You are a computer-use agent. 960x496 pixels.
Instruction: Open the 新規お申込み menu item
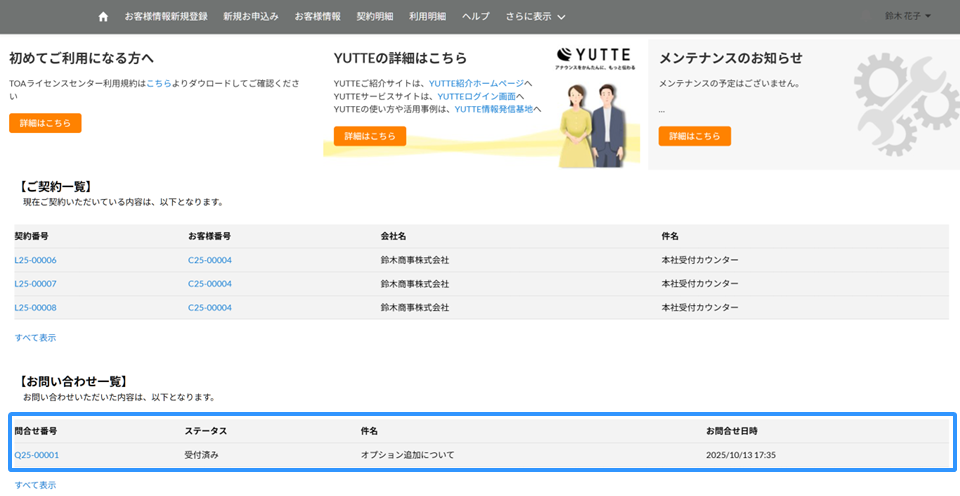251,17
